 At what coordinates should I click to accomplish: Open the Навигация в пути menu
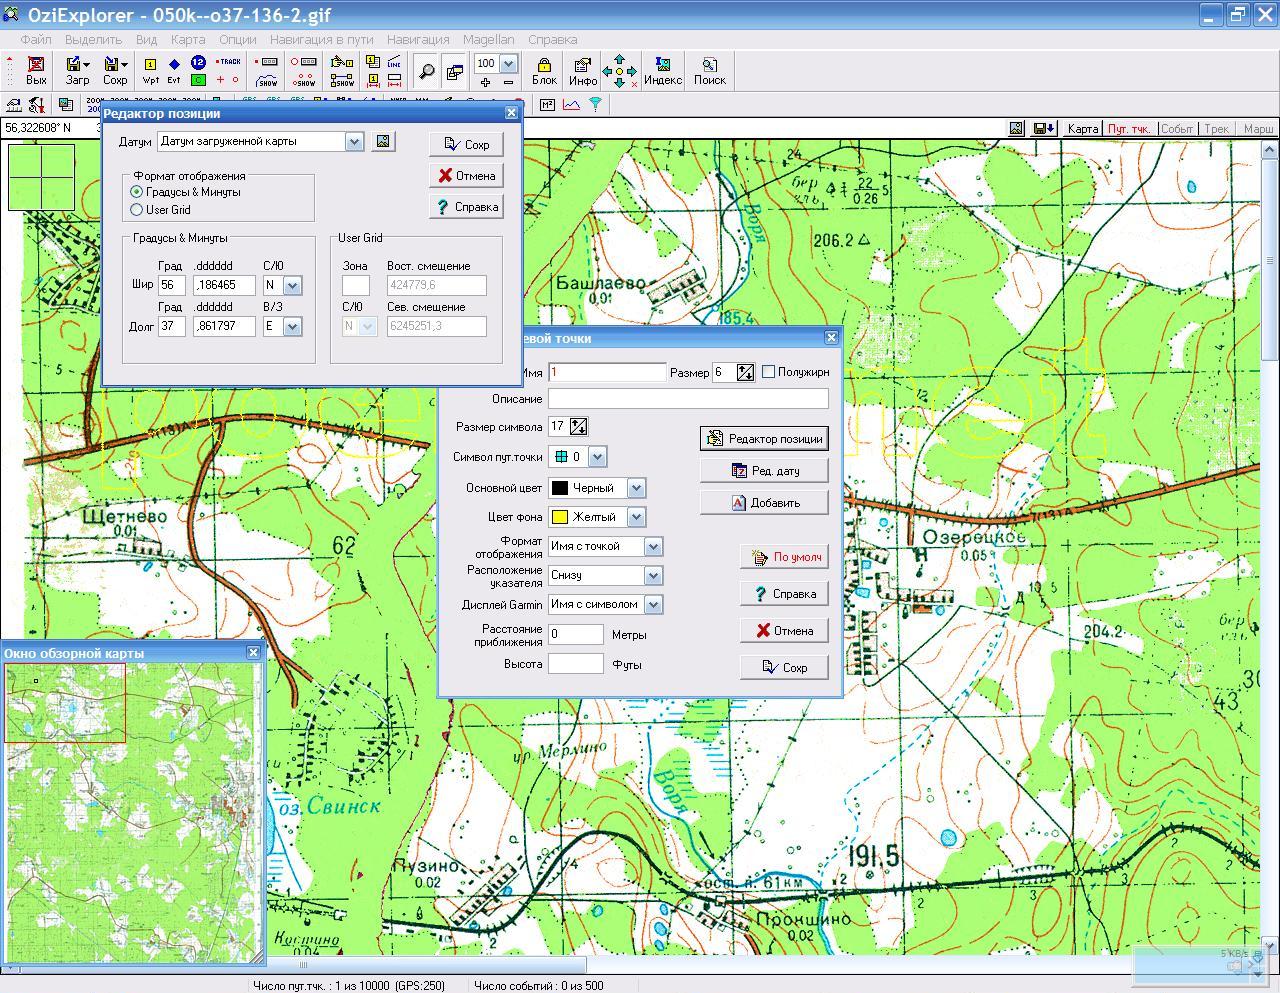pyautogui.click(x=321, y=39)
